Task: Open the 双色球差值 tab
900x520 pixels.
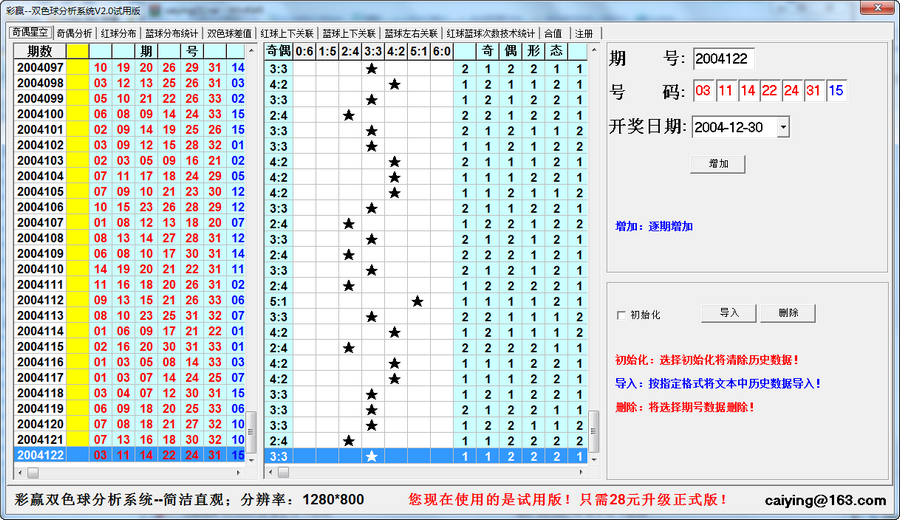Action: click(x=229, y=34)
